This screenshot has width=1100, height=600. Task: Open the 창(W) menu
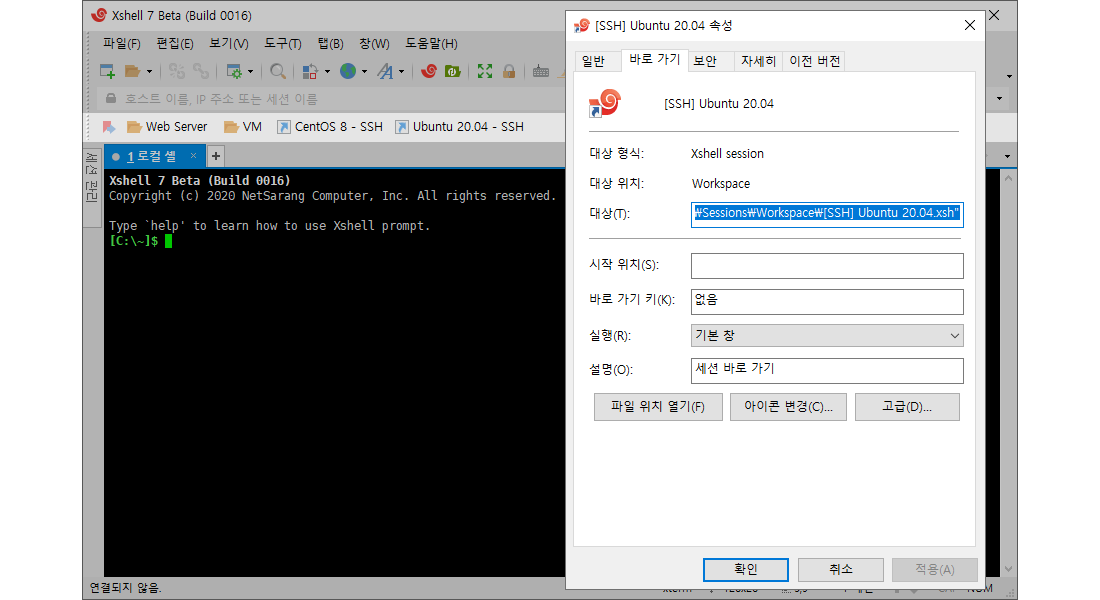click(x=374, y=44)
